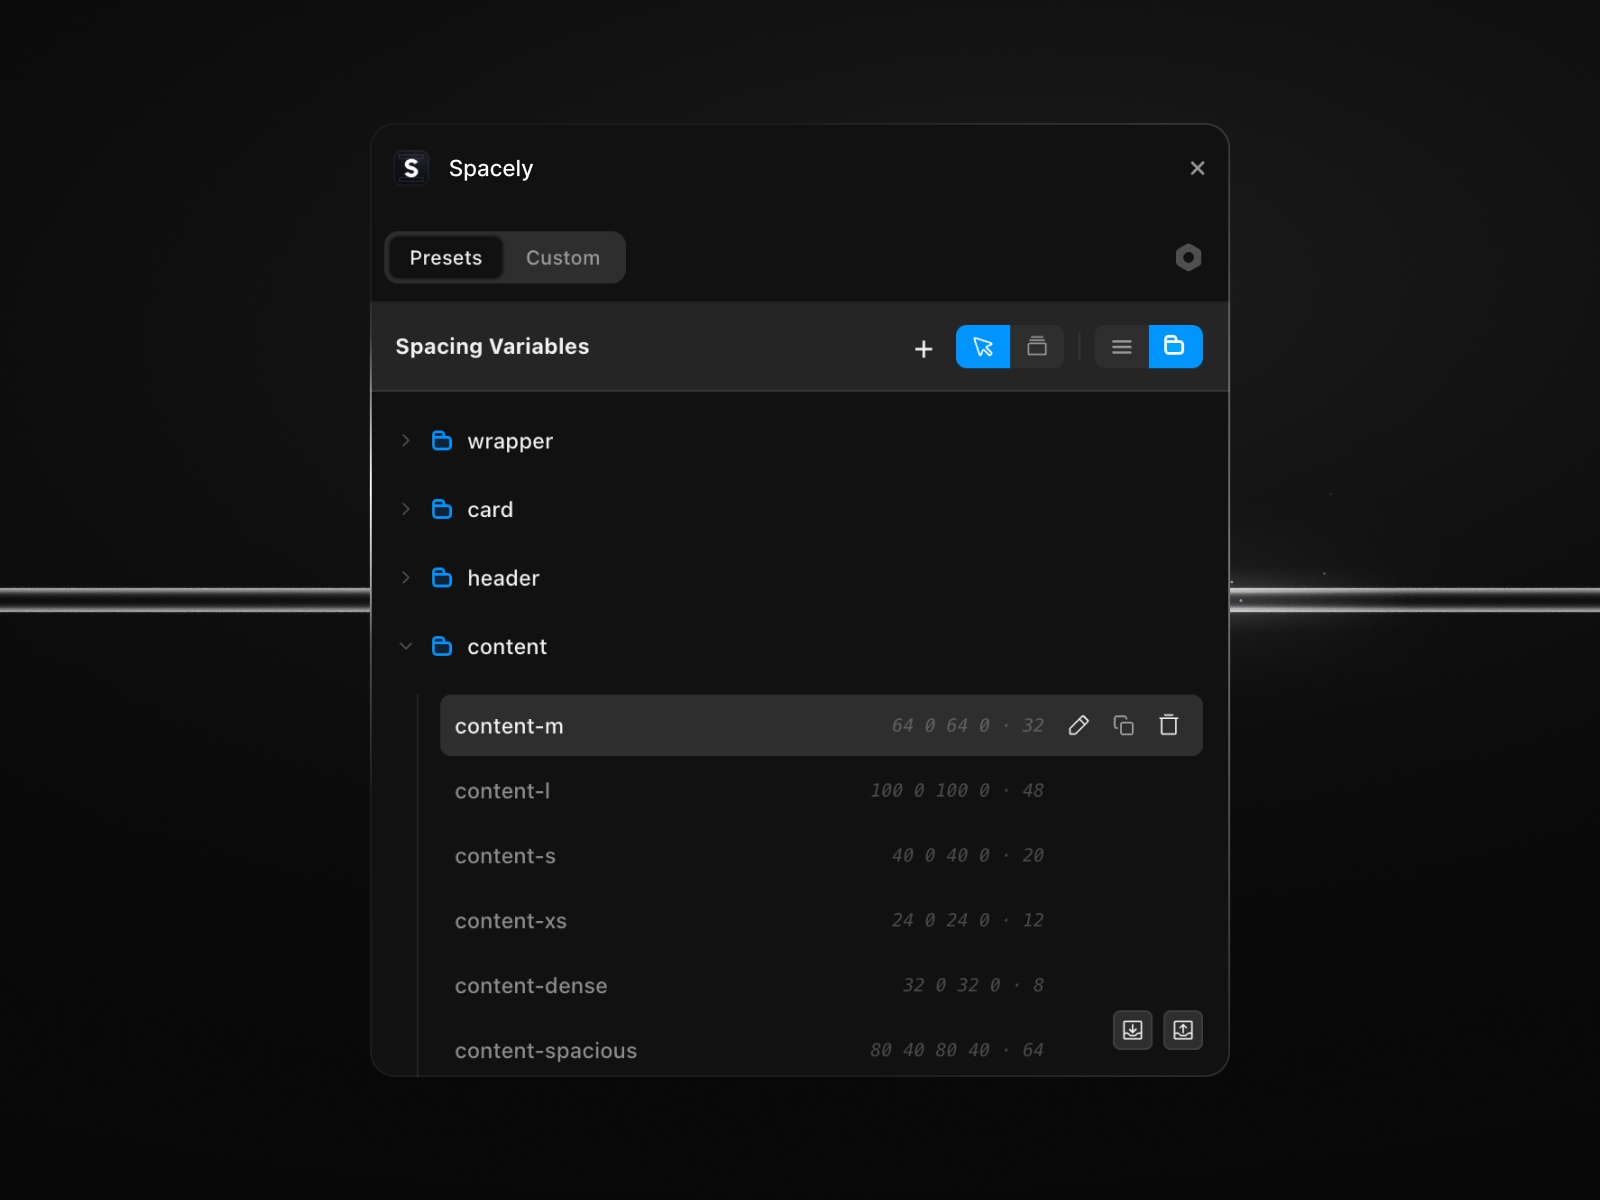1600x1200 pixels.
Task: Toggle the list view layout
Action: [1120, 347]
